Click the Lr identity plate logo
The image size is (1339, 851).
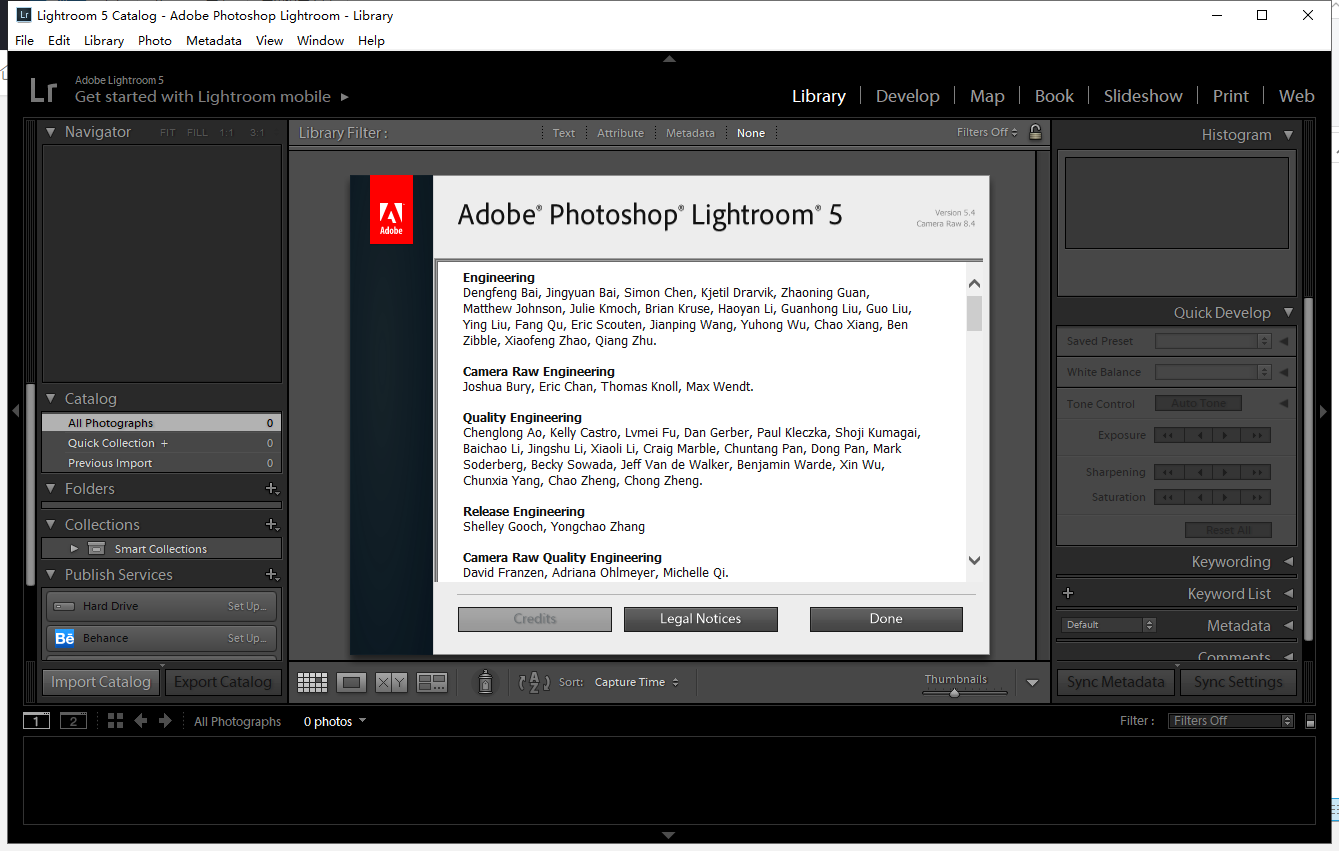point(44,90)
